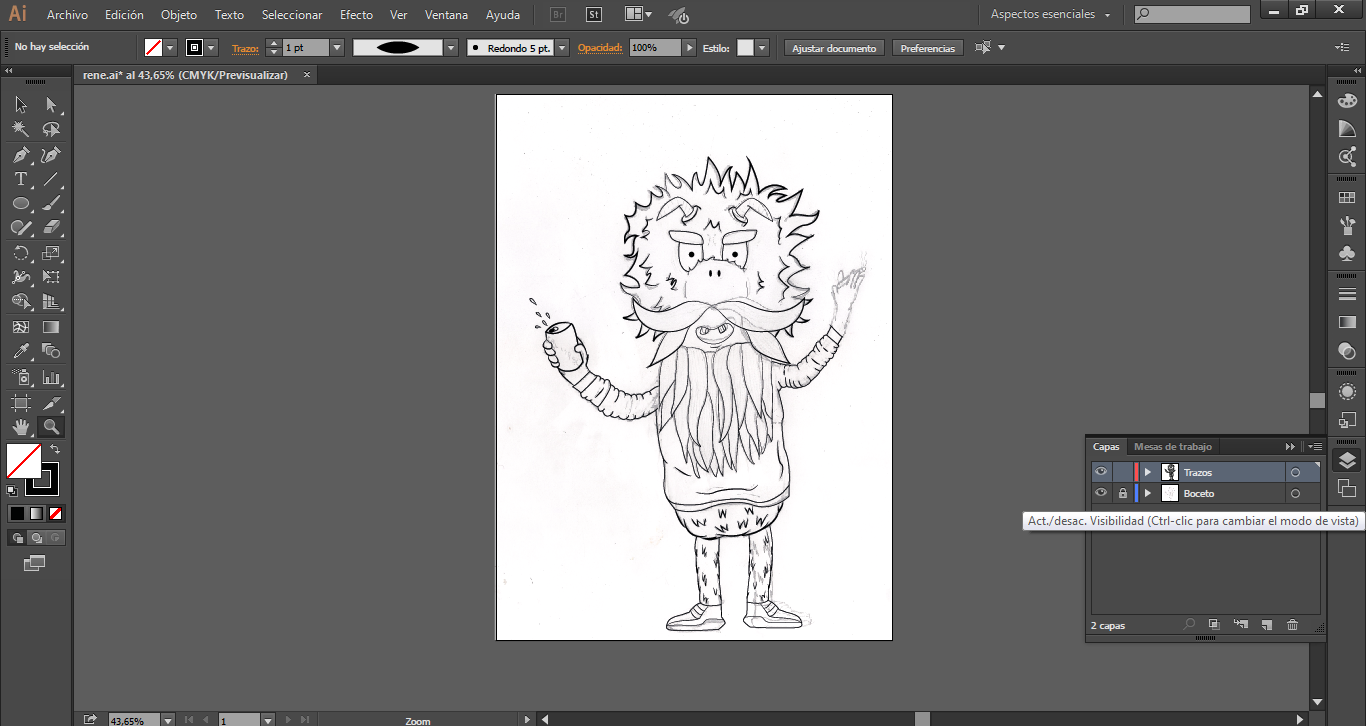Click the Eraser tool
The image size is (1366, 726).
pos(52,228)
